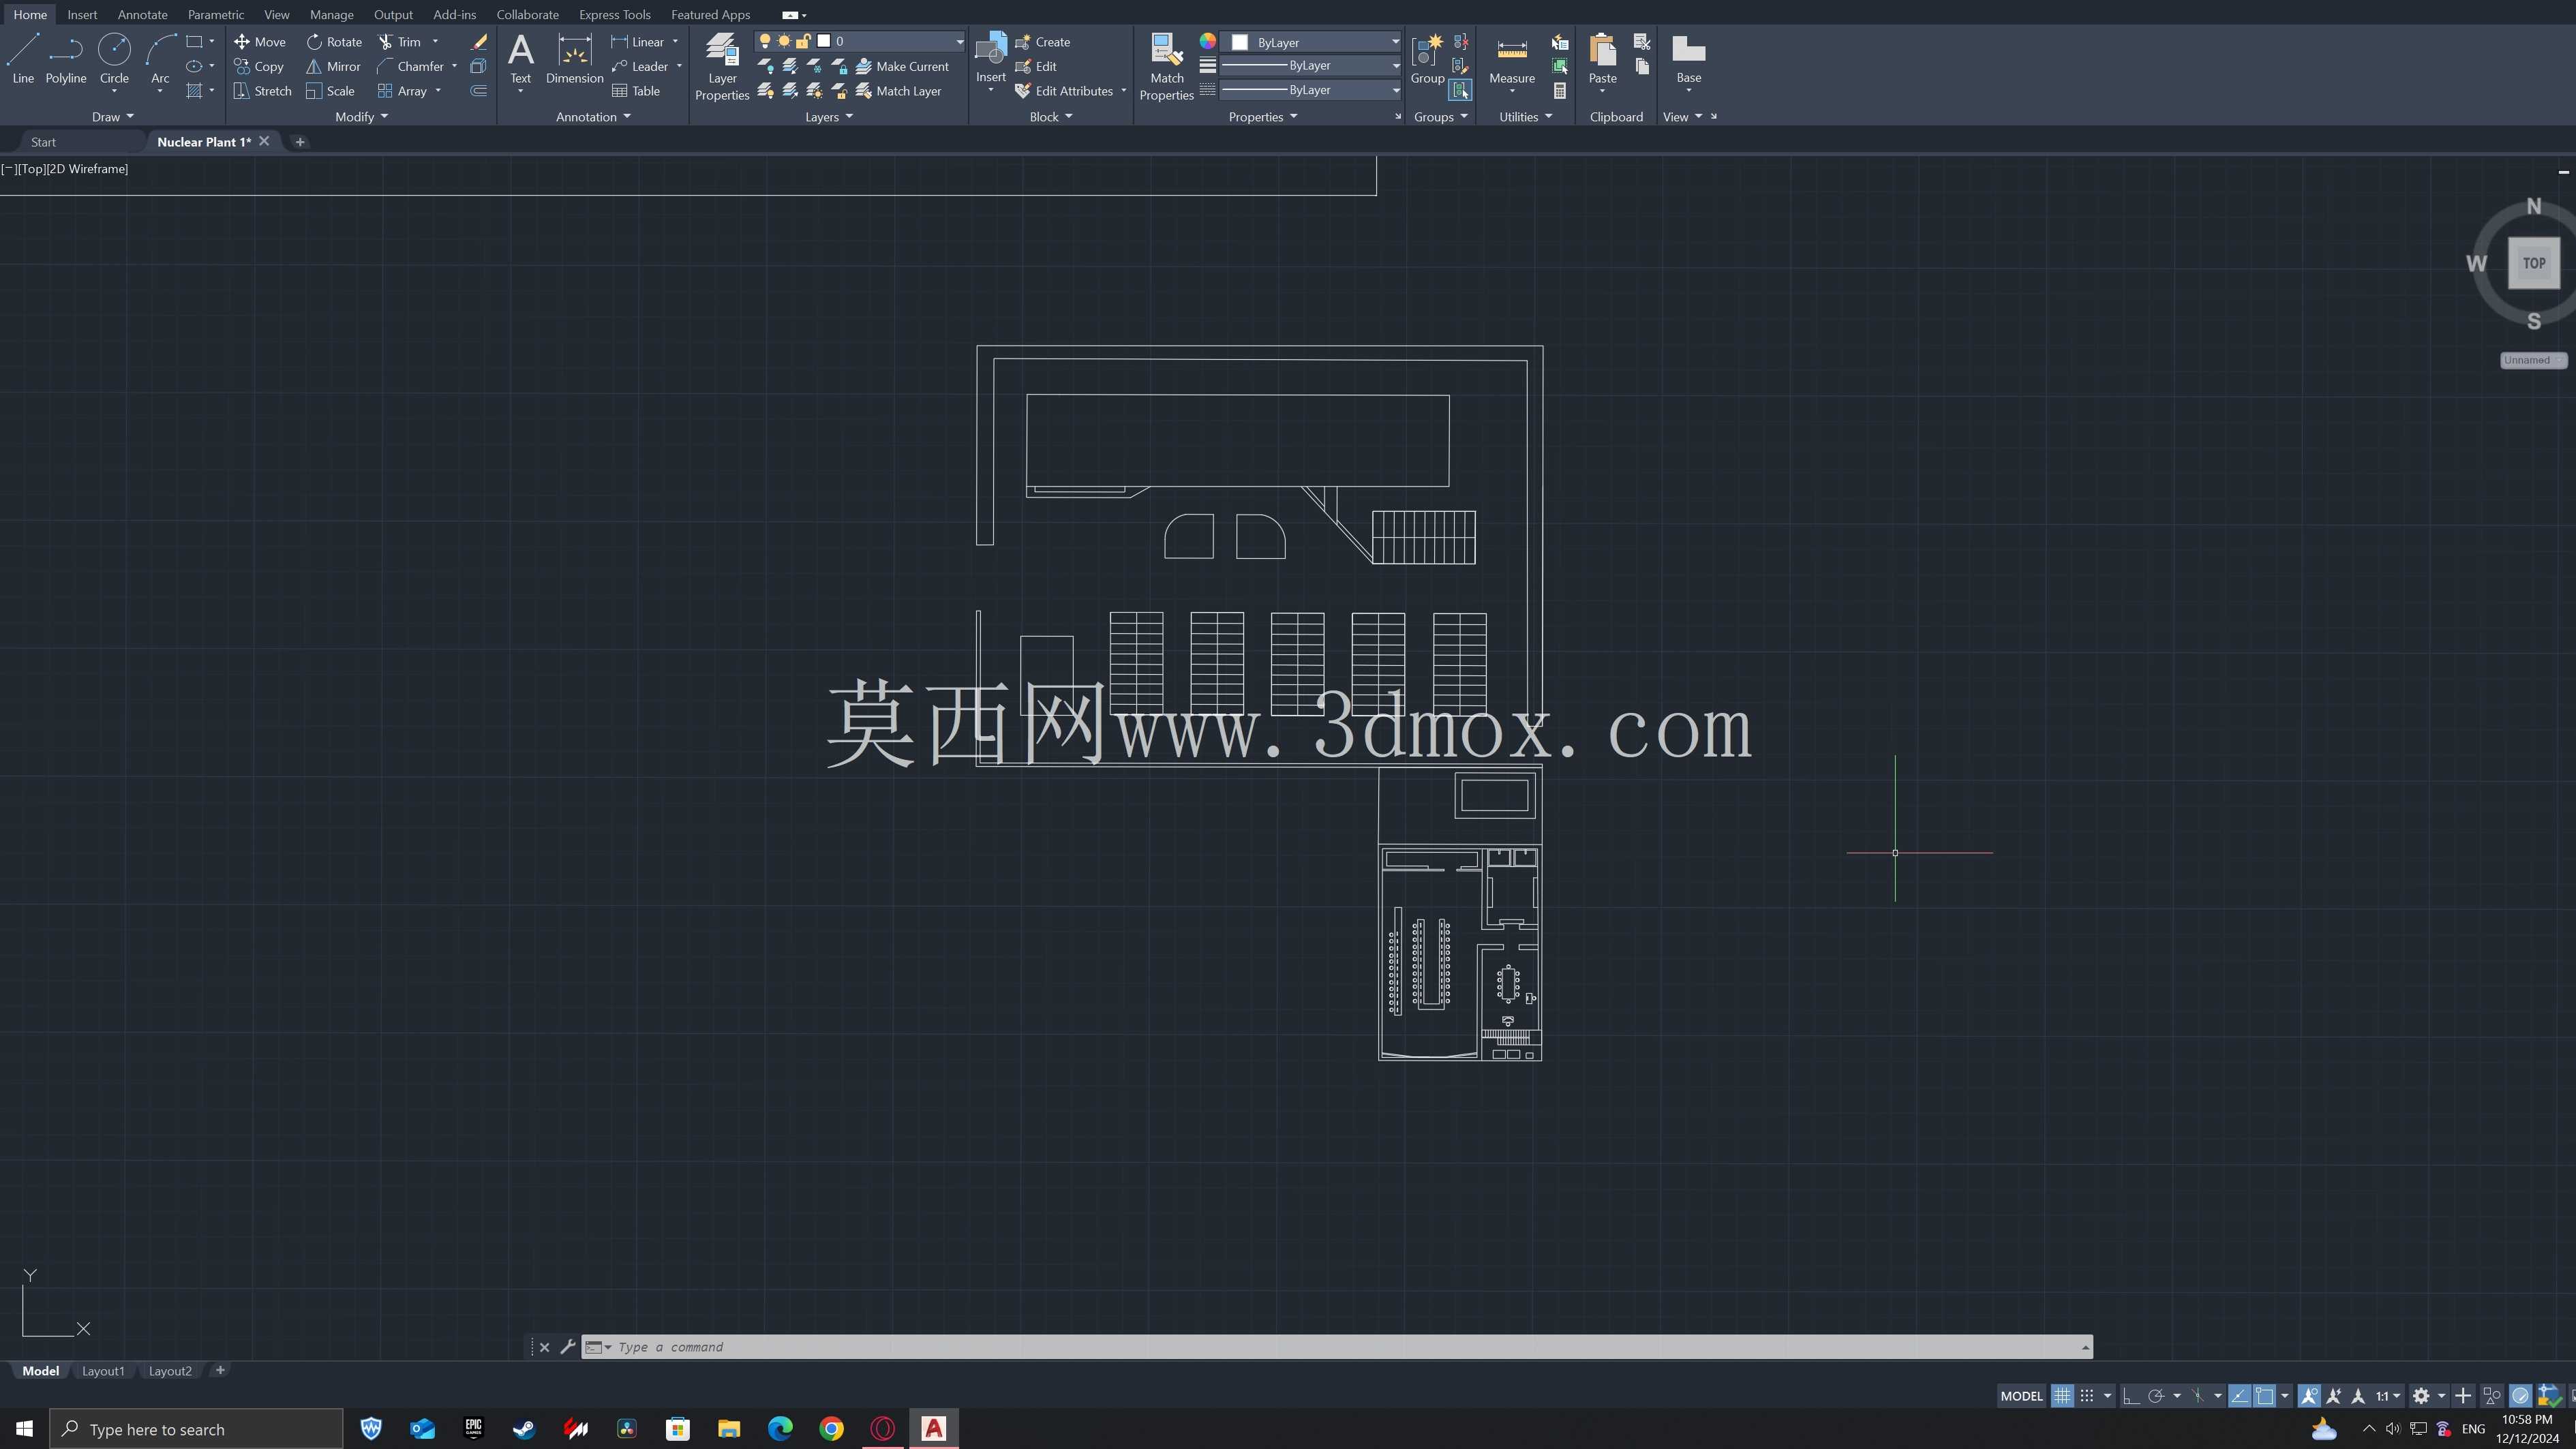Toggle polar tracking in status bar

click(x=2156, y=1396)
